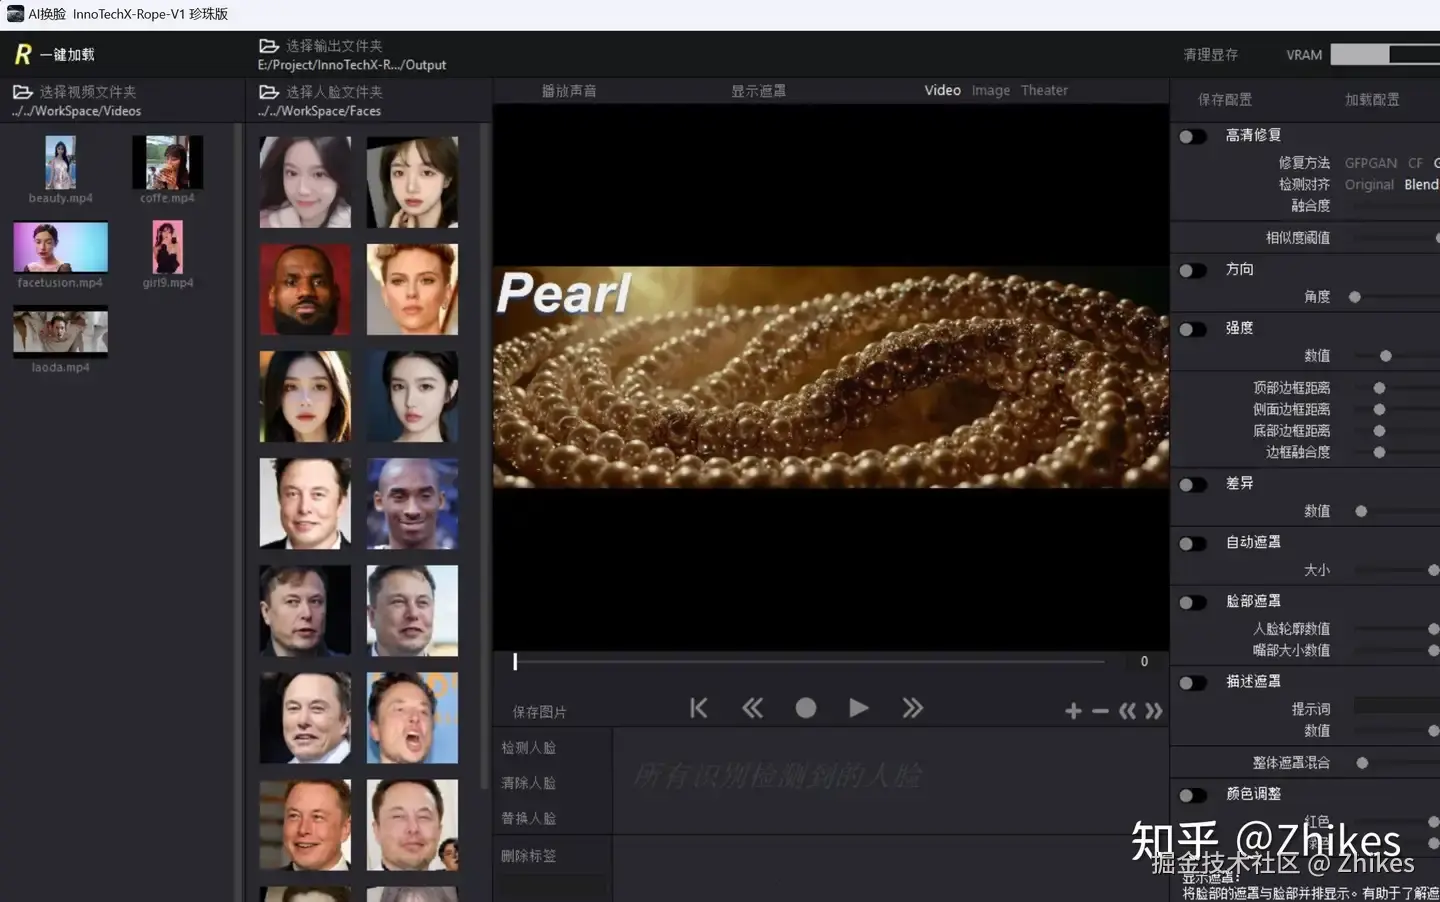Screen dimensions: 1440x902
Task: Click 保存配置 save config
Action: (1225, 100)
